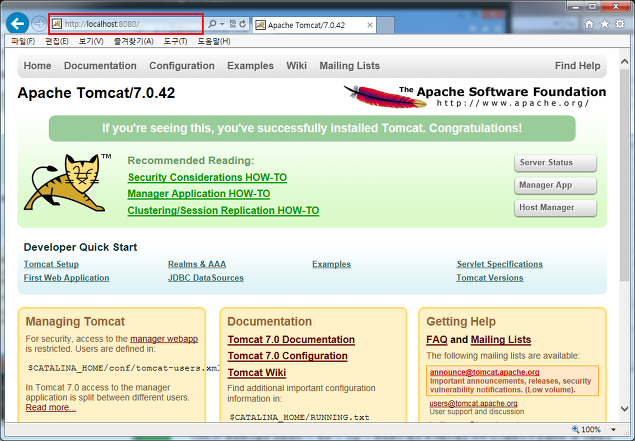
Task: Open Tomcat 7.0 Documentation link
Action: pos(291,340)
